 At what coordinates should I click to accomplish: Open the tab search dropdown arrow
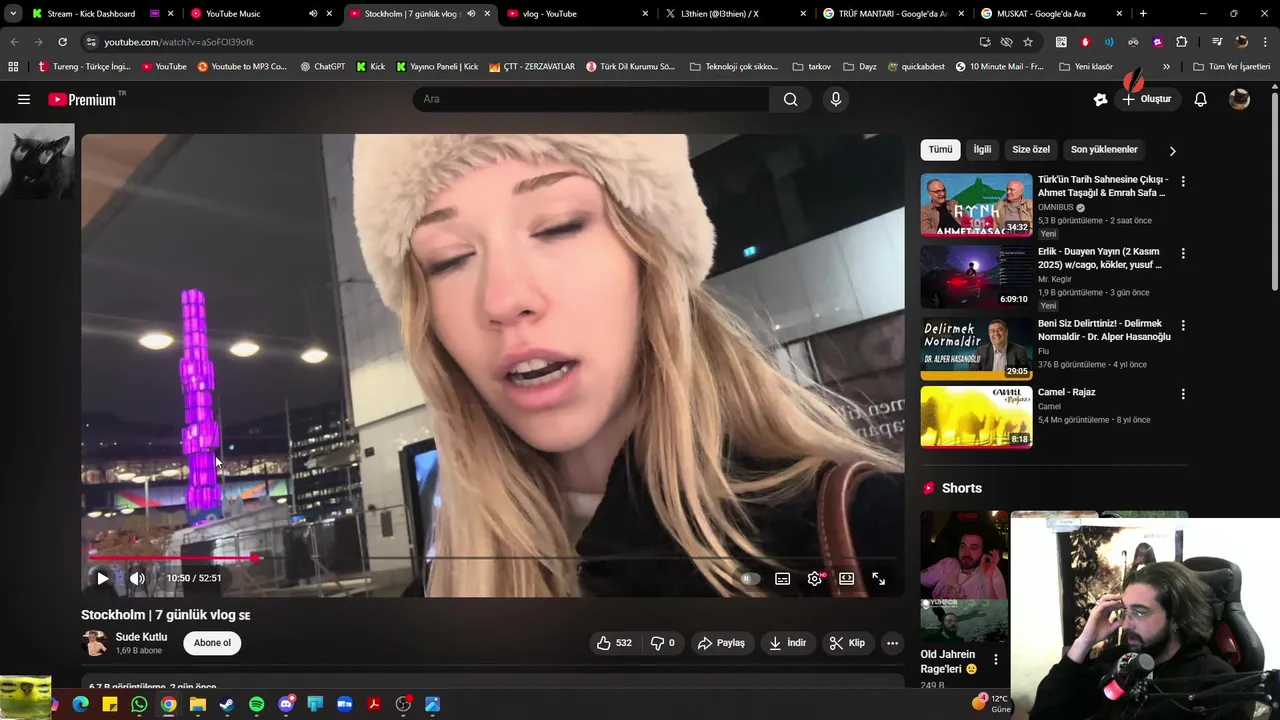[x=12, y=14]
